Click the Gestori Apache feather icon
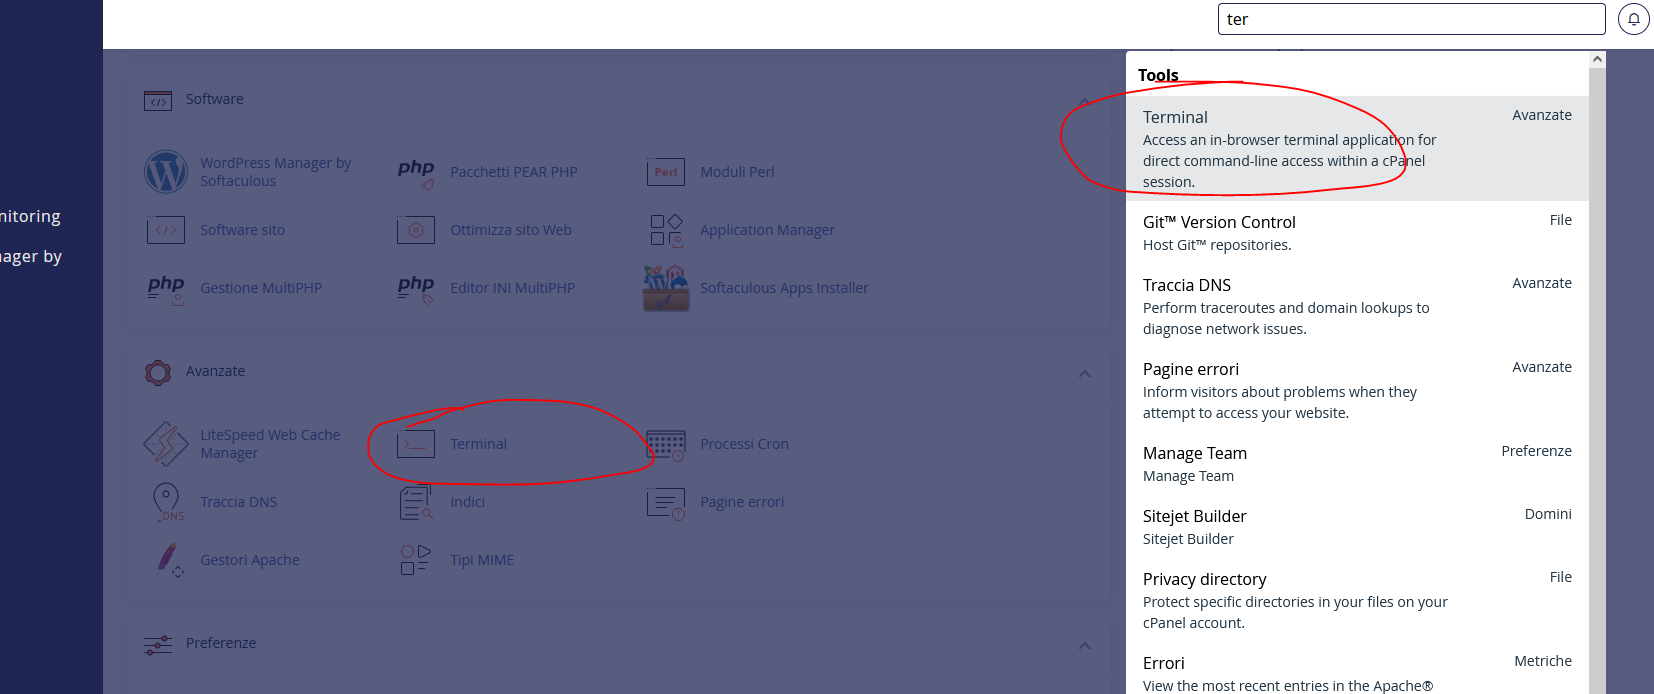The width and height of the screenshot is (1654, 694). tap(168, 560)
